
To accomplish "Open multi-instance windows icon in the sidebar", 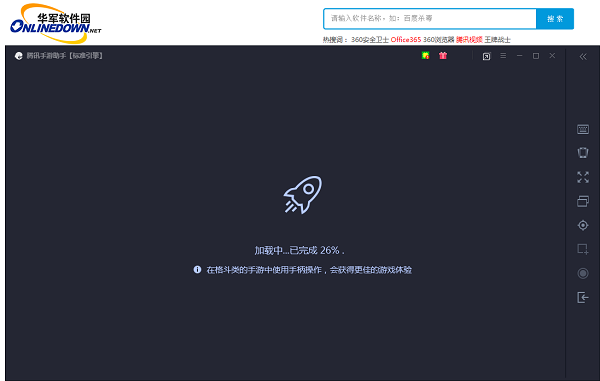I will point(583,201).
